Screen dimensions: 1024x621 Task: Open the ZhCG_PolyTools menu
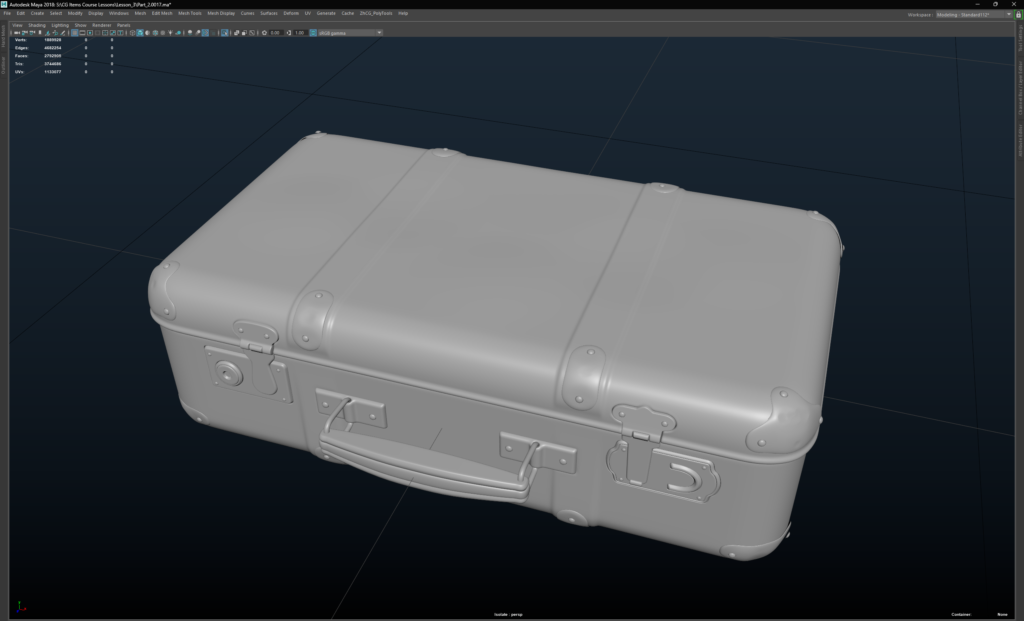pos(376,13)
